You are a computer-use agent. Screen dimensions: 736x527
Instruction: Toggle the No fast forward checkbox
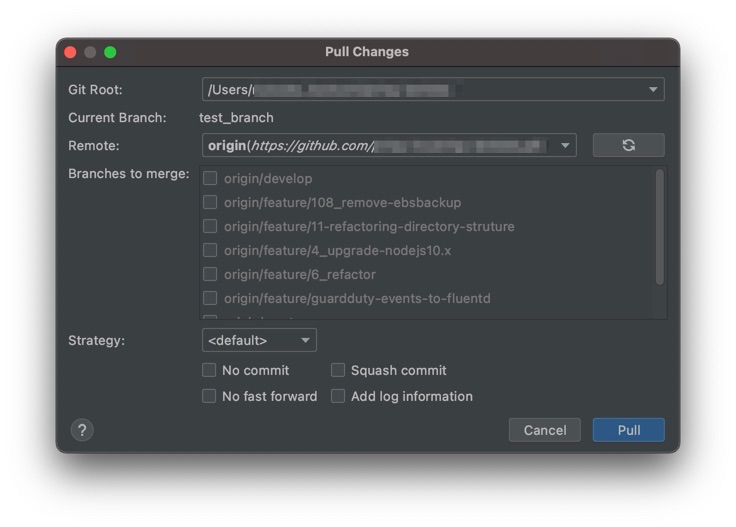(209, 396)
